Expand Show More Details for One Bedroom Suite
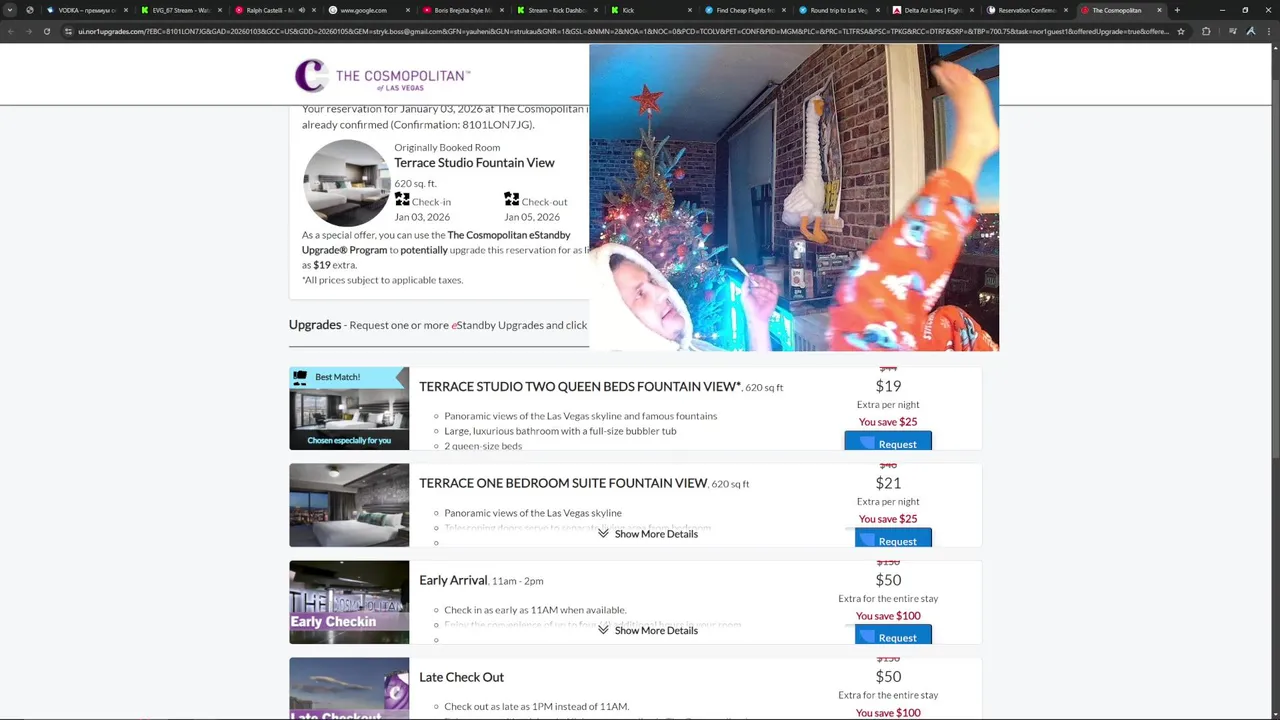This screenshot has height=720, width=1280. point(648,534)
